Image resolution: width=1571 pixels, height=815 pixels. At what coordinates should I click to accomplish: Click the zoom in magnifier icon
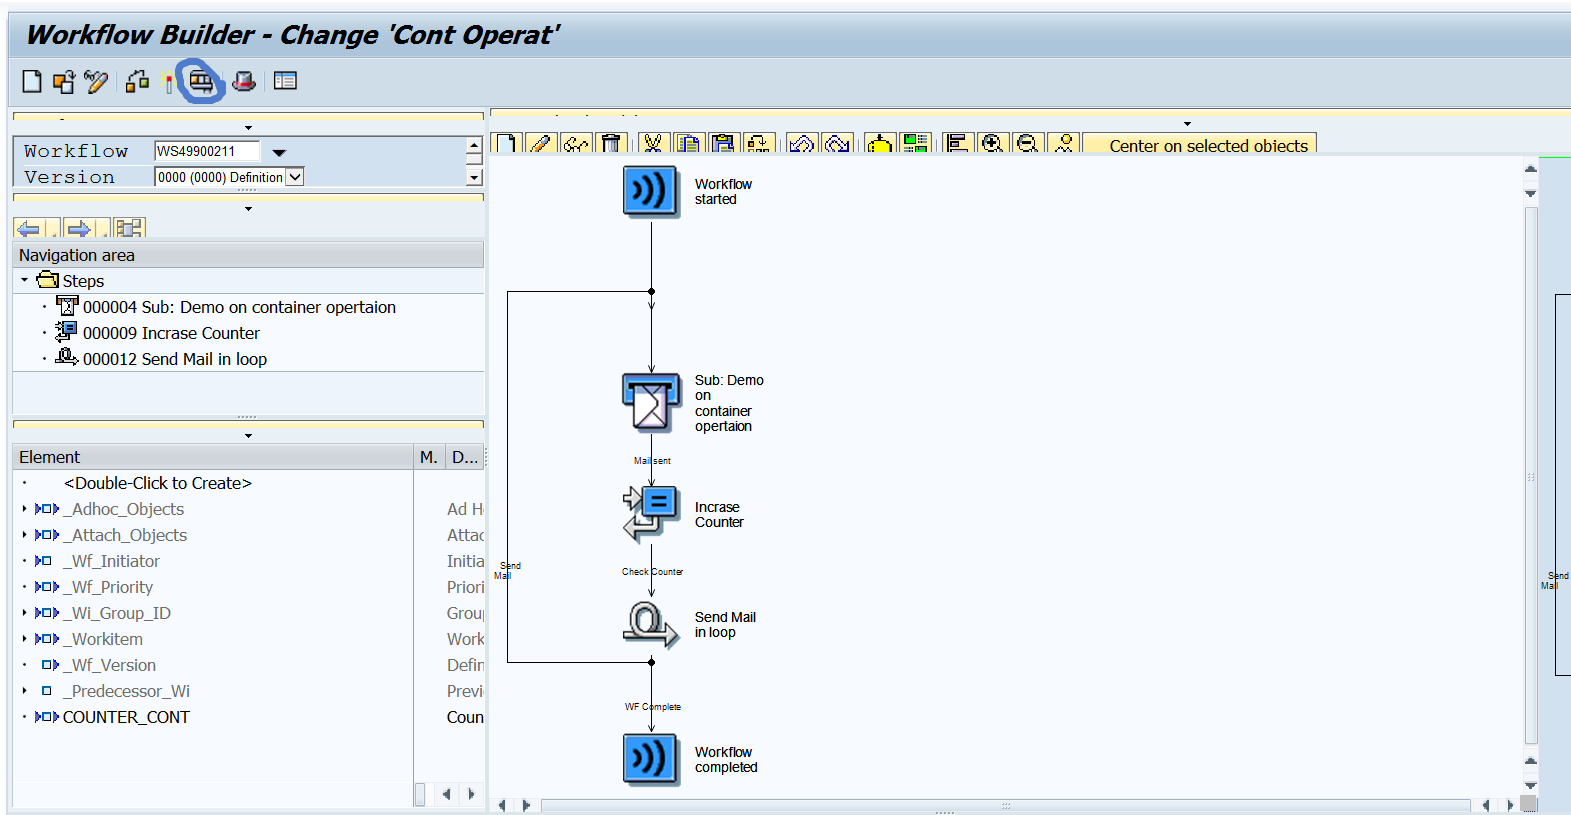992,144
